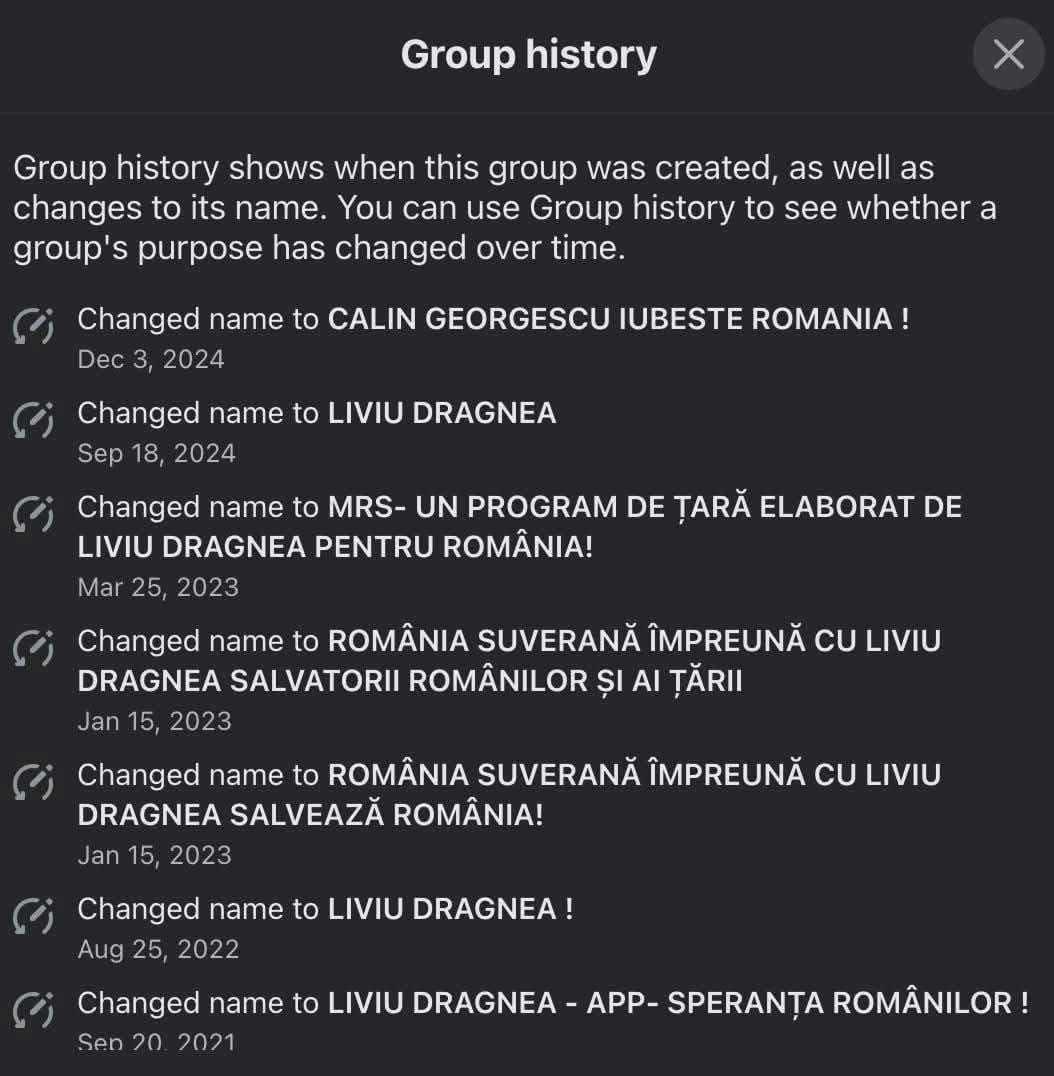Click the icon beside the SALVATORII ROMÂNILOR entry
Screen dimensions: 1054x1076
point(33,648)
